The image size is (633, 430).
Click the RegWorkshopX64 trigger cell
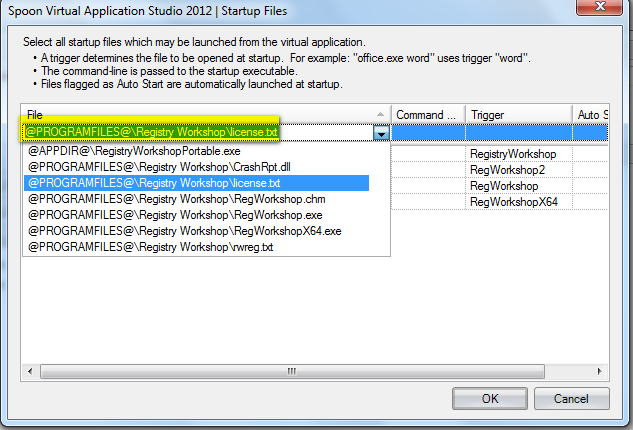519,202
